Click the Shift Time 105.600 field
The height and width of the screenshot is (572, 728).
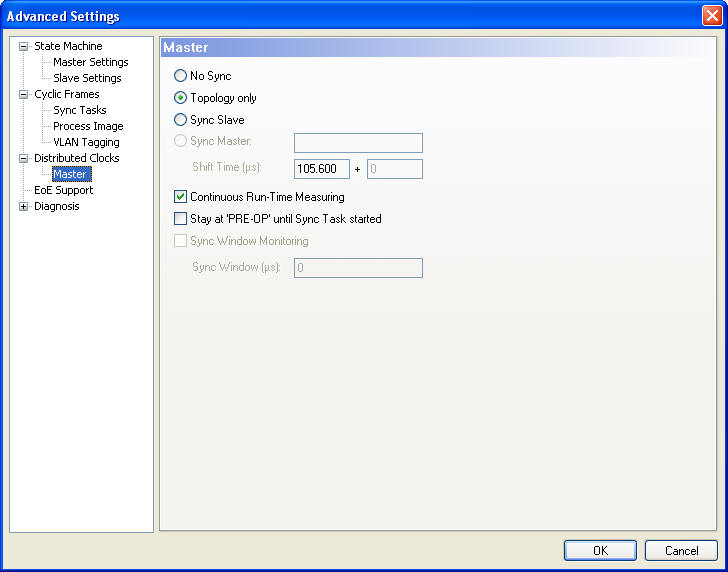[x=321, y=169]
